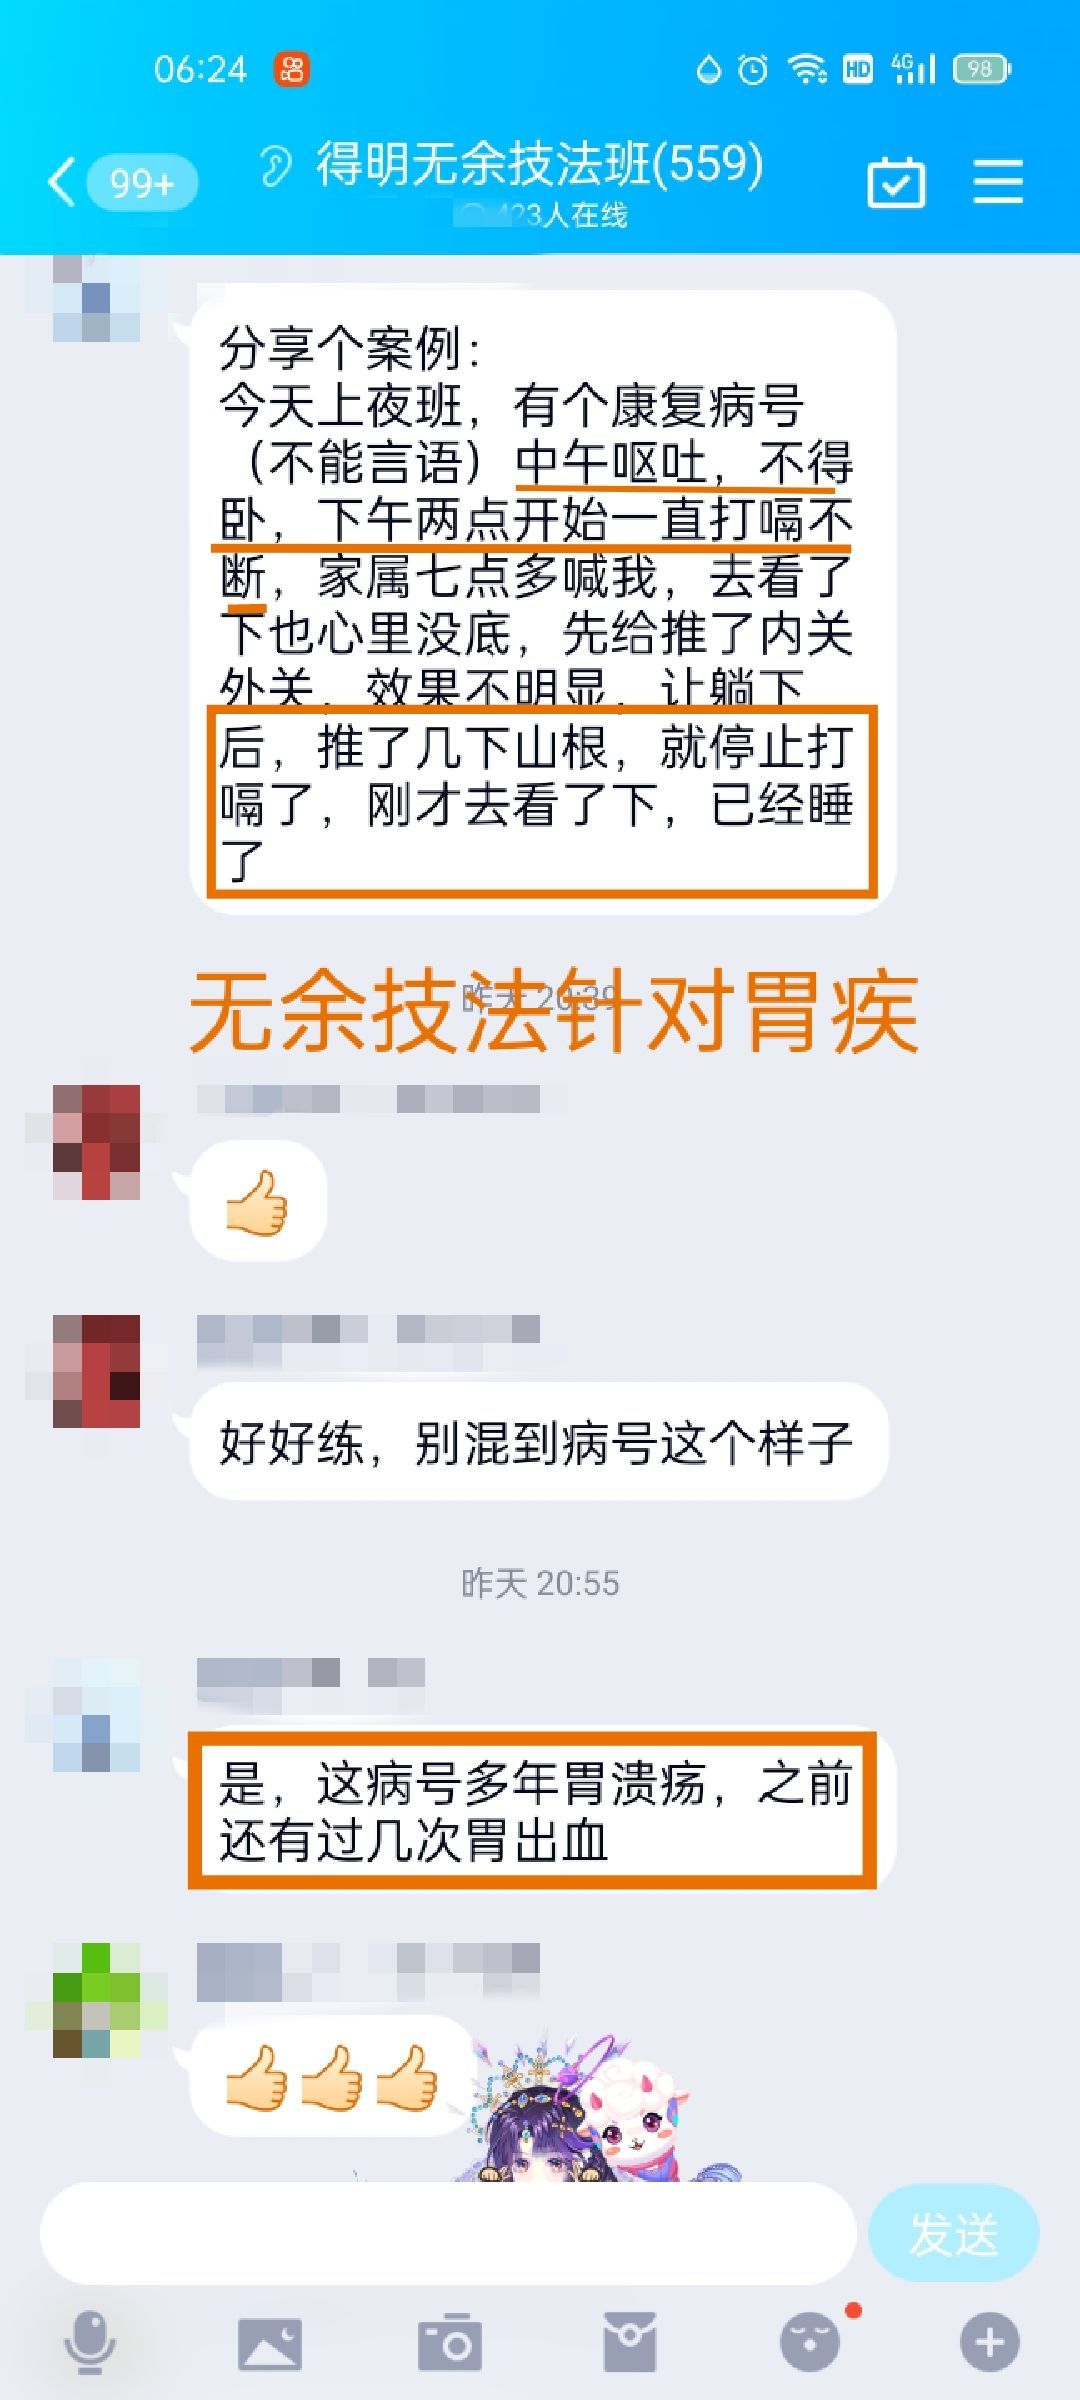Open the group calendar check-in icon
Image resolution: width=1080 pixels, height=2400 pixels.
895,182
